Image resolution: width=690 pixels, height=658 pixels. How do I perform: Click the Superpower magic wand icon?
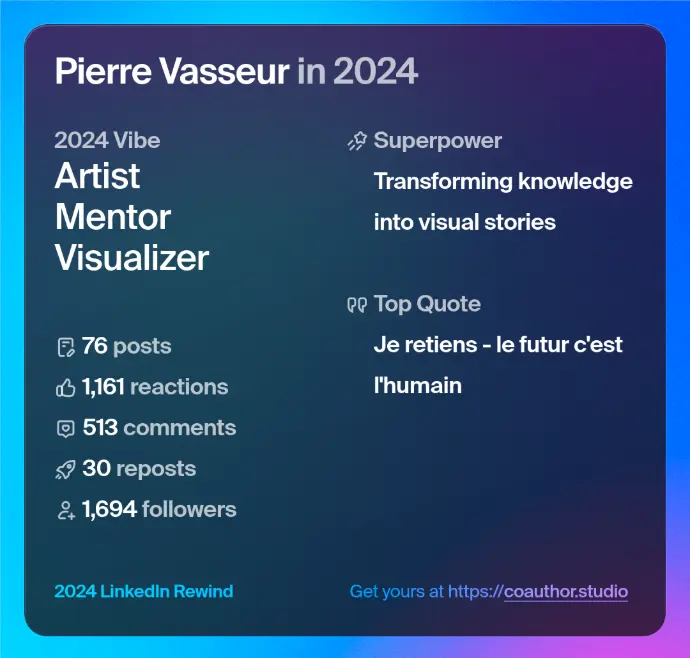pyautogui.click(x=357, y=141)
